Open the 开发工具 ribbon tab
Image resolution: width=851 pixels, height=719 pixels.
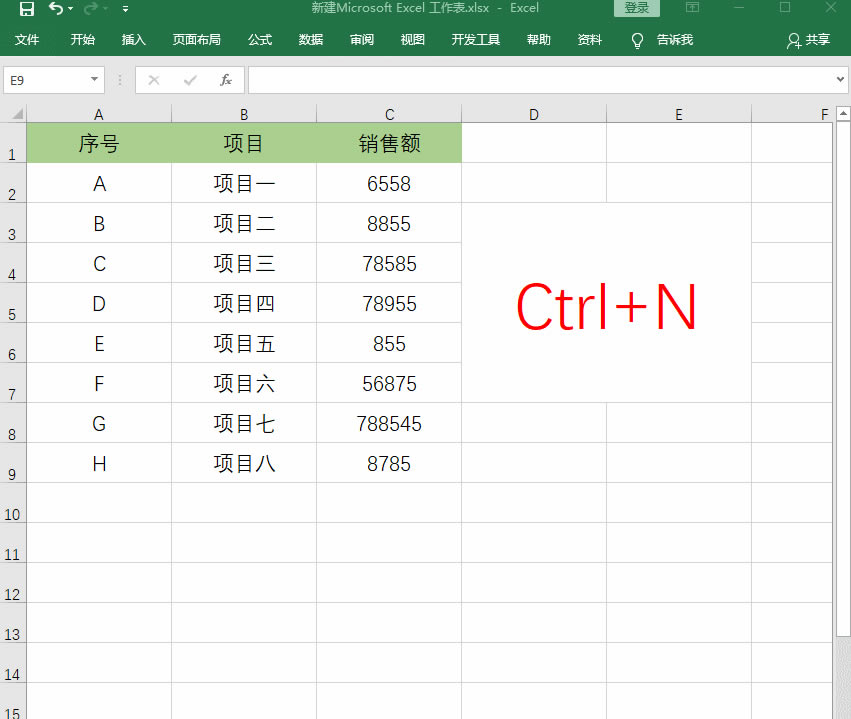[x=475, y=40]
